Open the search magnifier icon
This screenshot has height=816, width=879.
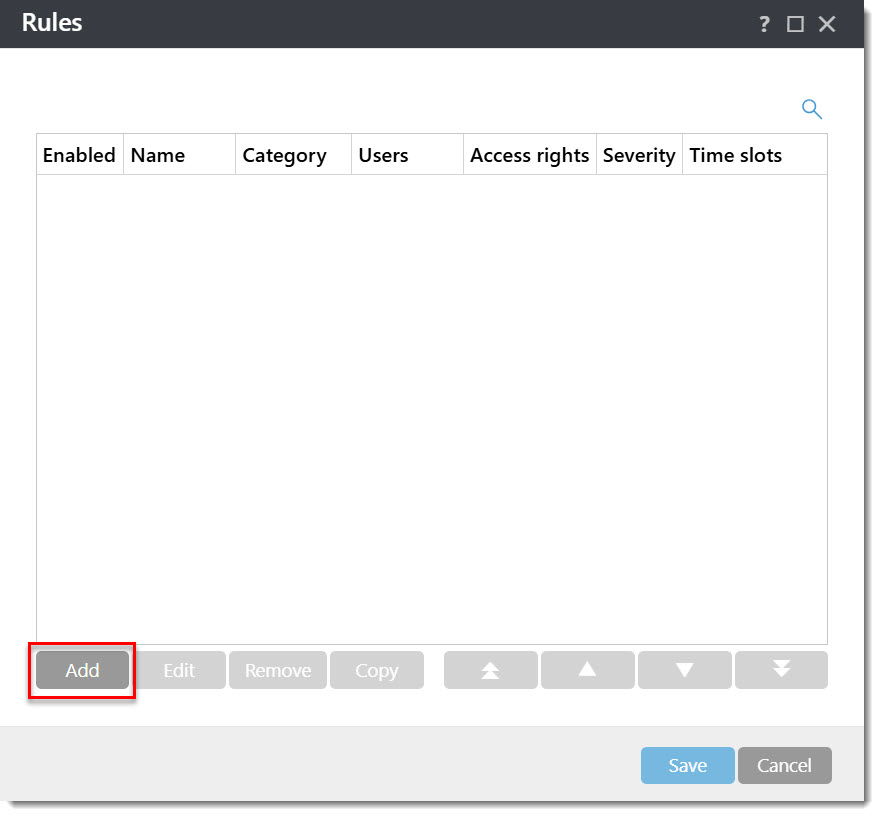[812, 109]
